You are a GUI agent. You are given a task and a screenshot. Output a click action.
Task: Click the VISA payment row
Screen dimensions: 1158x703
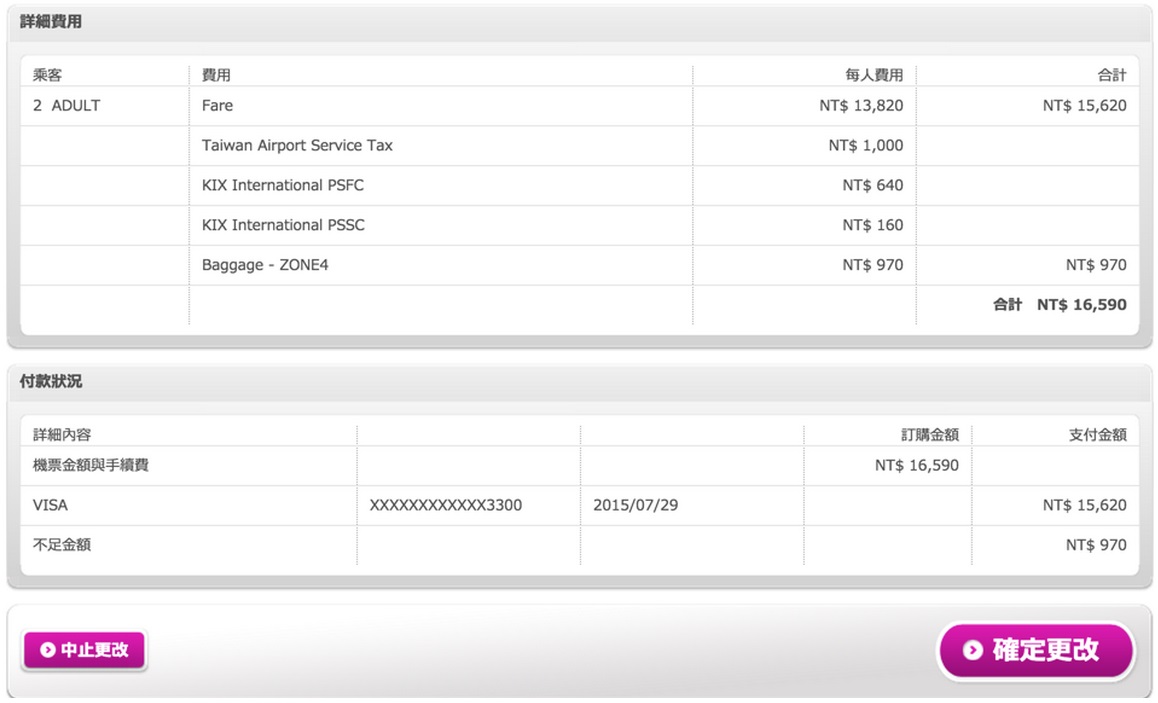580,505
